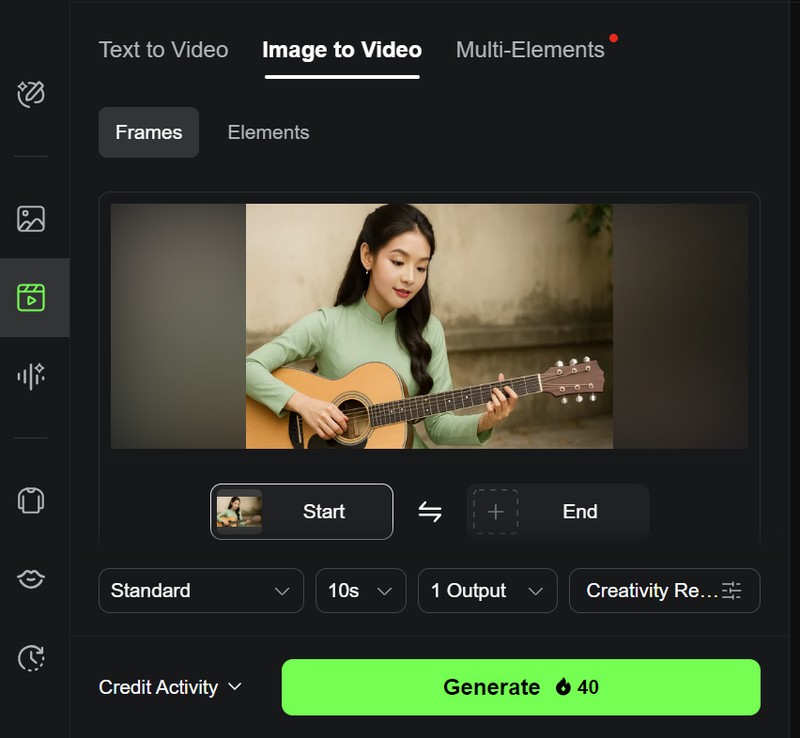Click the plus icon to add end frame
The width and height of the screenshot is (800, 738).
[x=495, y=512]
